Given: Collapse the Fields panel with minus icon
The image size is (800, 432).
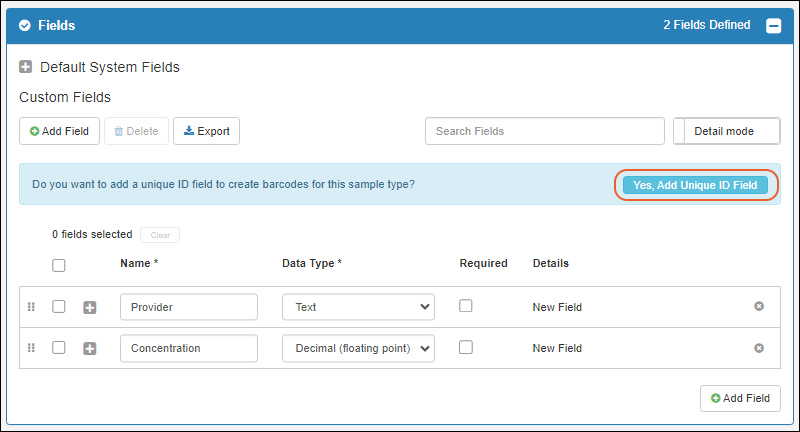Looking at the screenshot, I should (773, 26).
